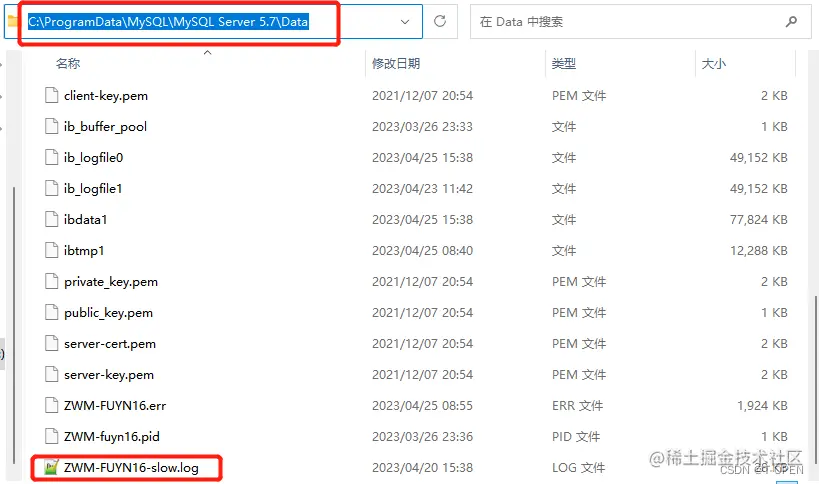Image resolution: width=819 pixels, height=484 pixels.
Task: Click the ZWM-fuyn16.pid file icon
Action: [51, 436]
